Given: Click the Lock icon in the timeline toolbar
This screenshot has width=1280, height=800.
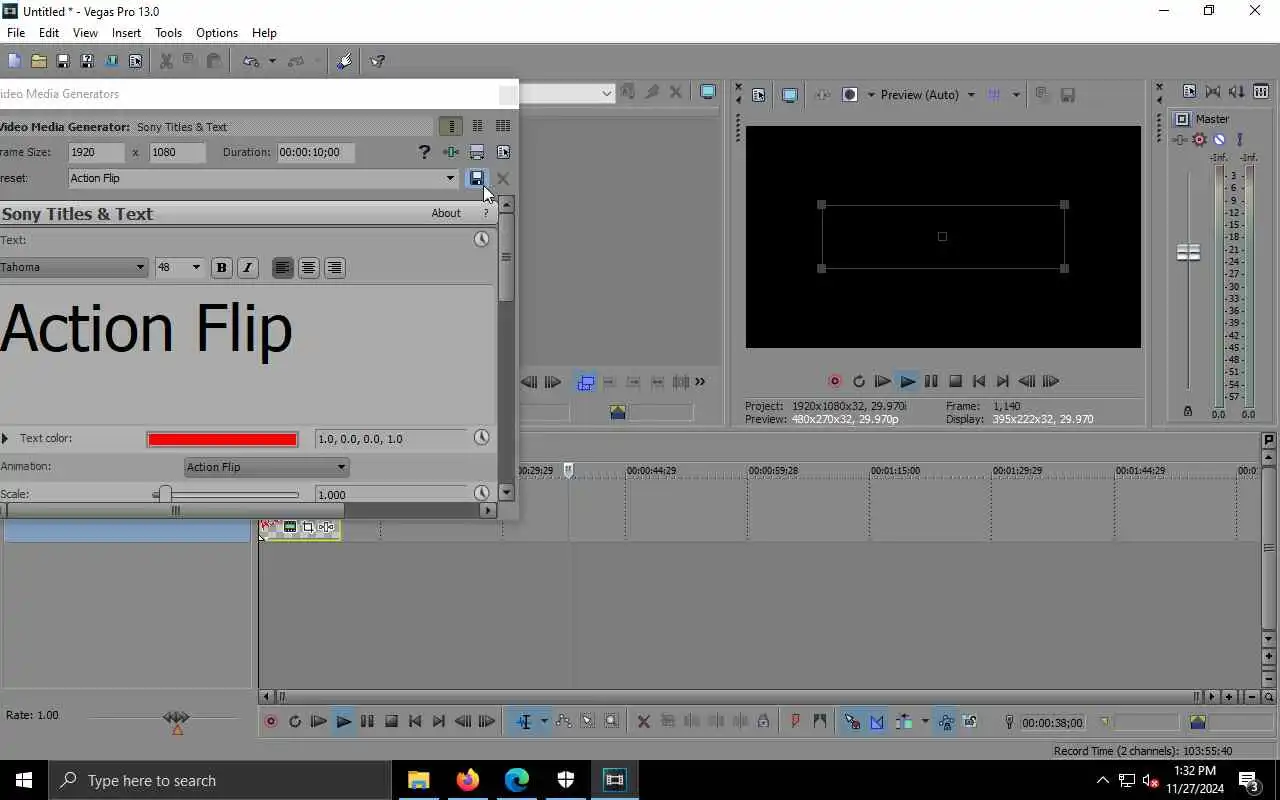Looking at the screenshot, I should click(763, 721).
